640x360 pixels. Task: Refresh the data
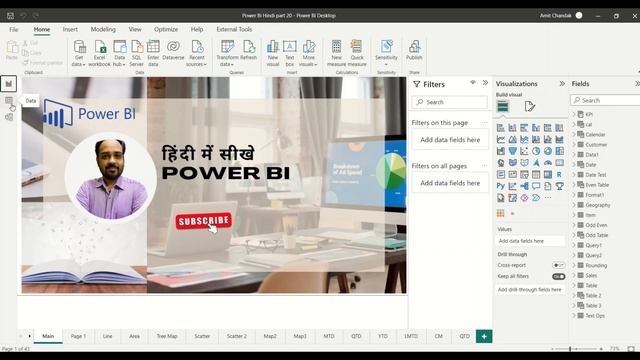click(248, 51)
